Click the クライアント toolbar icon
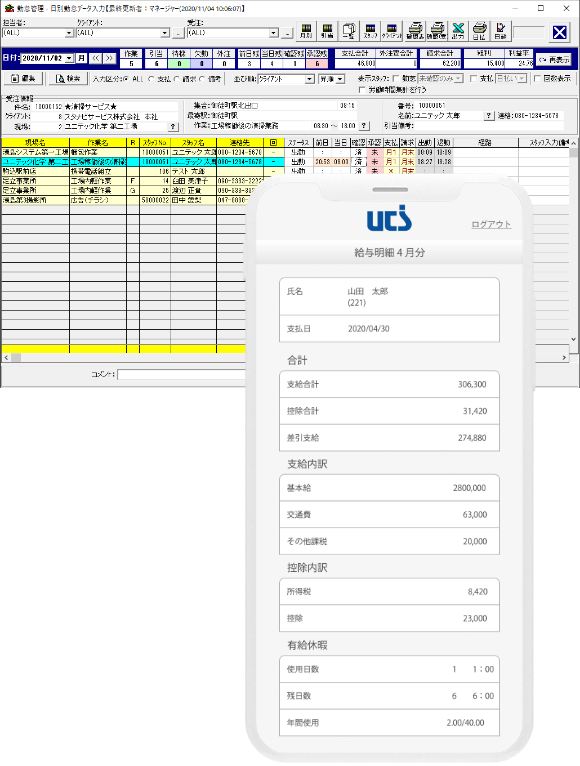The width and height of the screenshot is (580, 766). [391, 31]
